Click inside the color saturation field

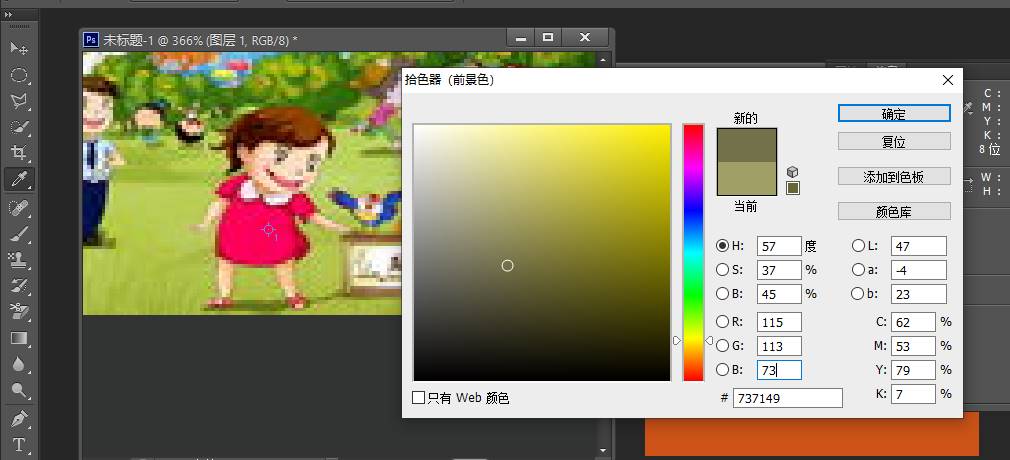click(542, 253)
